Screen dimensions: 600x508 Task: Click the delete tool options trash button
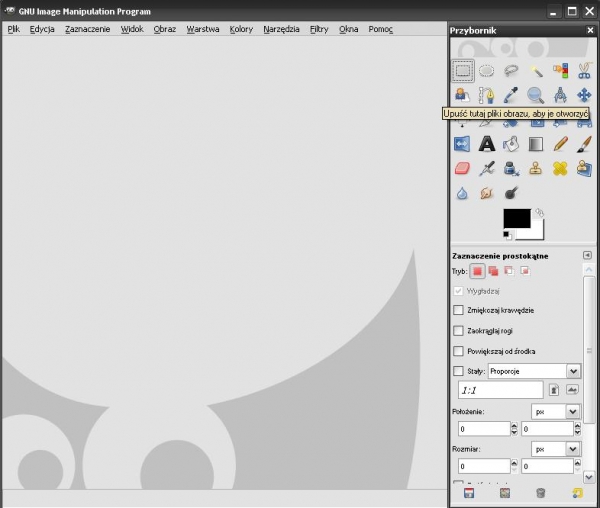pyautogui.click(x=540, y=493)
